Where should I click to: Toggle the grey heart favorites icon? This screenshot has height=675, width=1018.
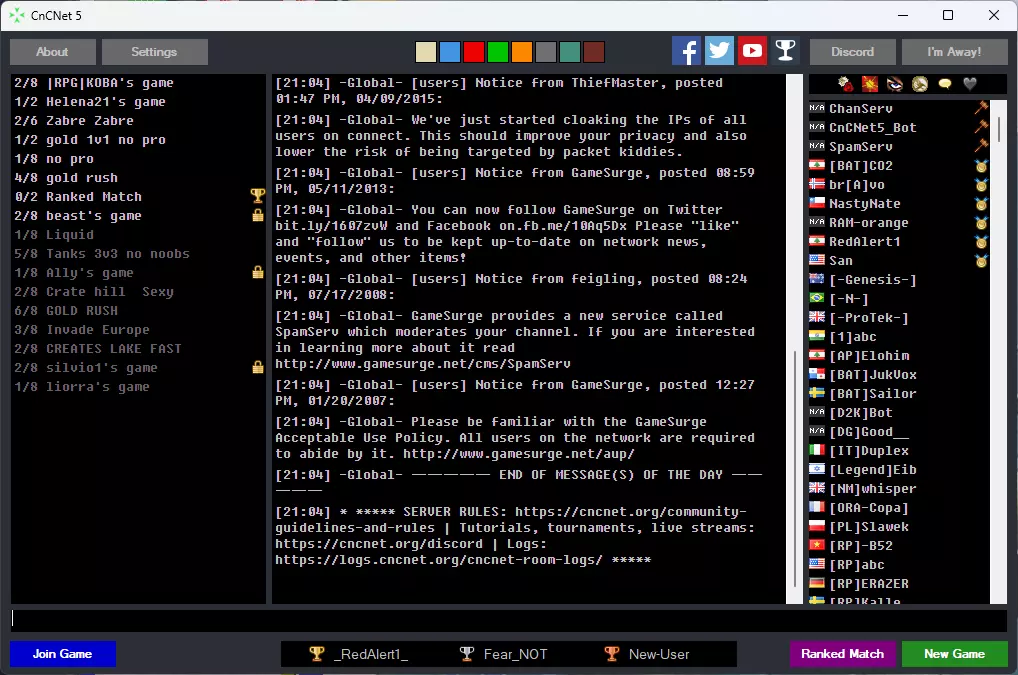pyautogui.click(x=970, y=84)
